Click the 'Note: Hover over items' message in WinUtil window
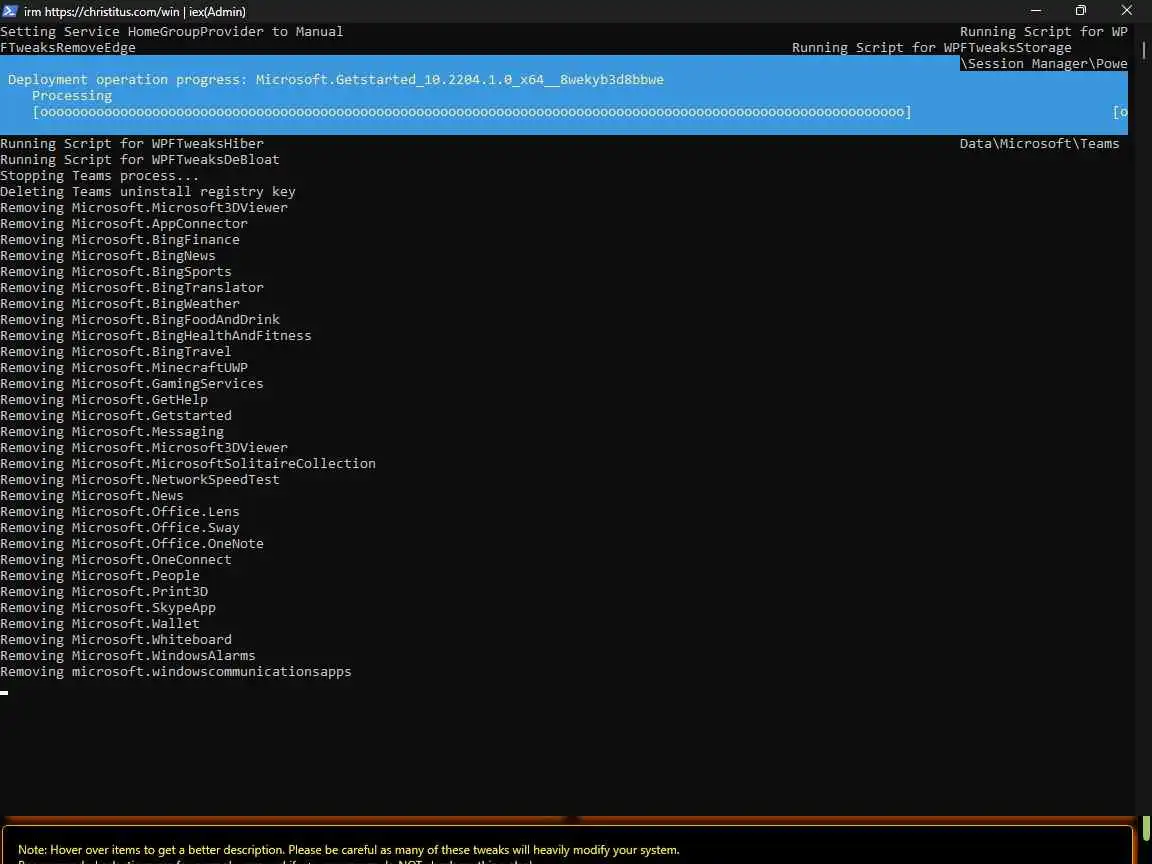 (348, 850)
